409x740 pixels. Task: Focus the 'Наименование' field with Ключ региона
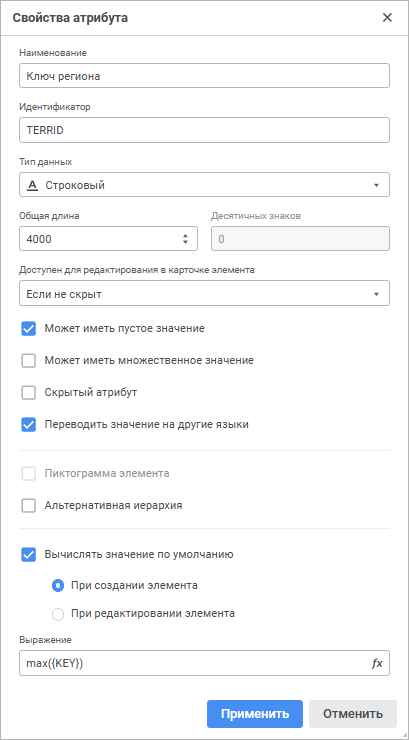tap(204, 76)
